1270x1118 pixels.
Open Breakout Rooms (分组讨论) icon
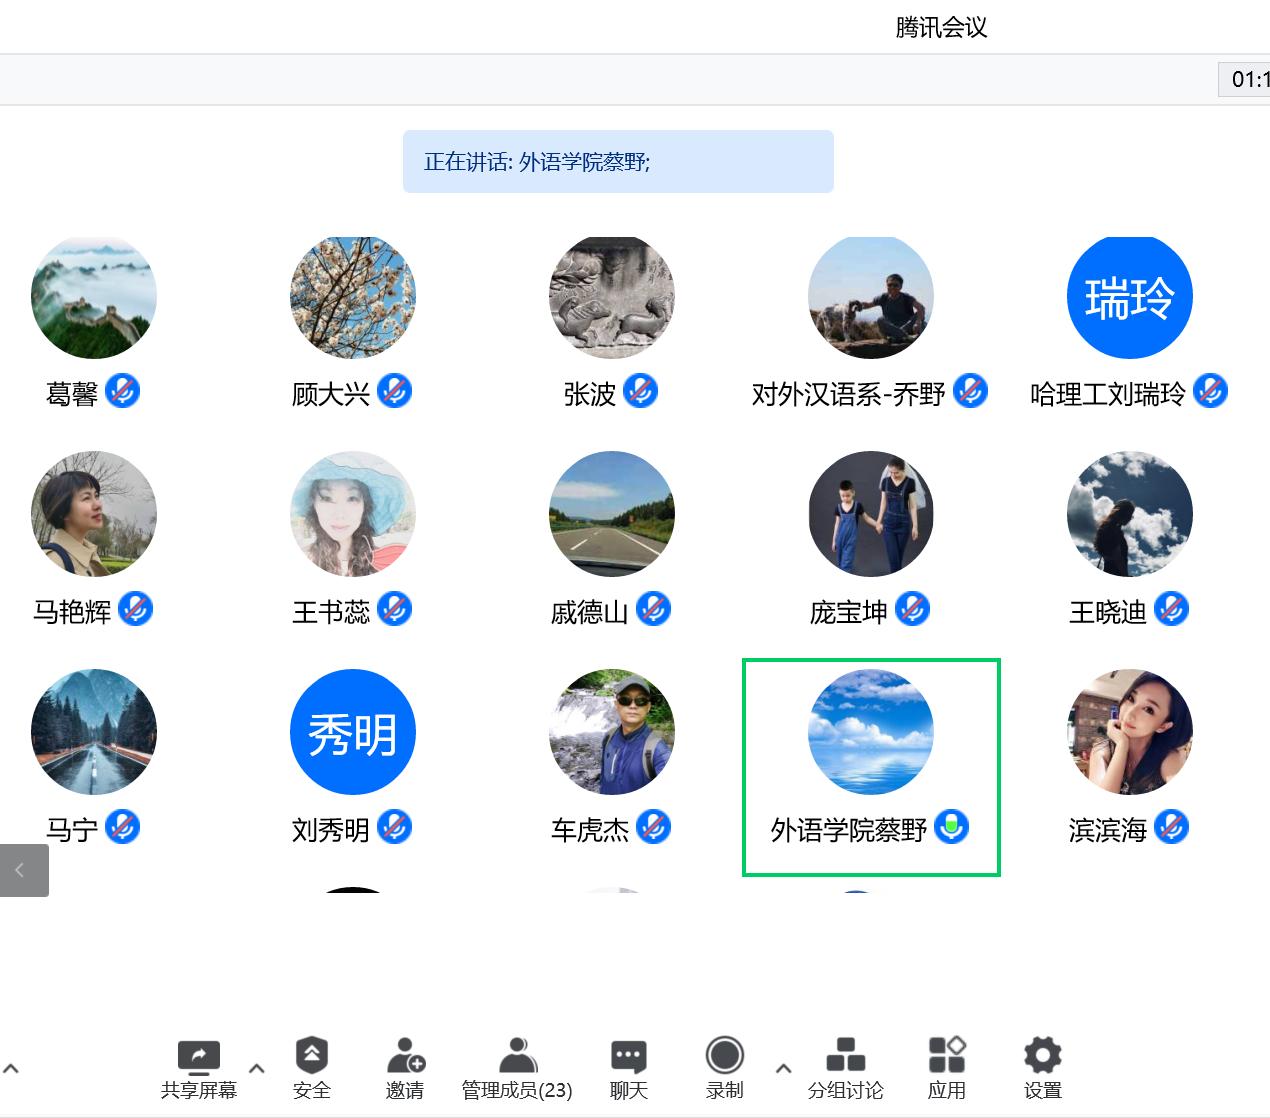845,1057
